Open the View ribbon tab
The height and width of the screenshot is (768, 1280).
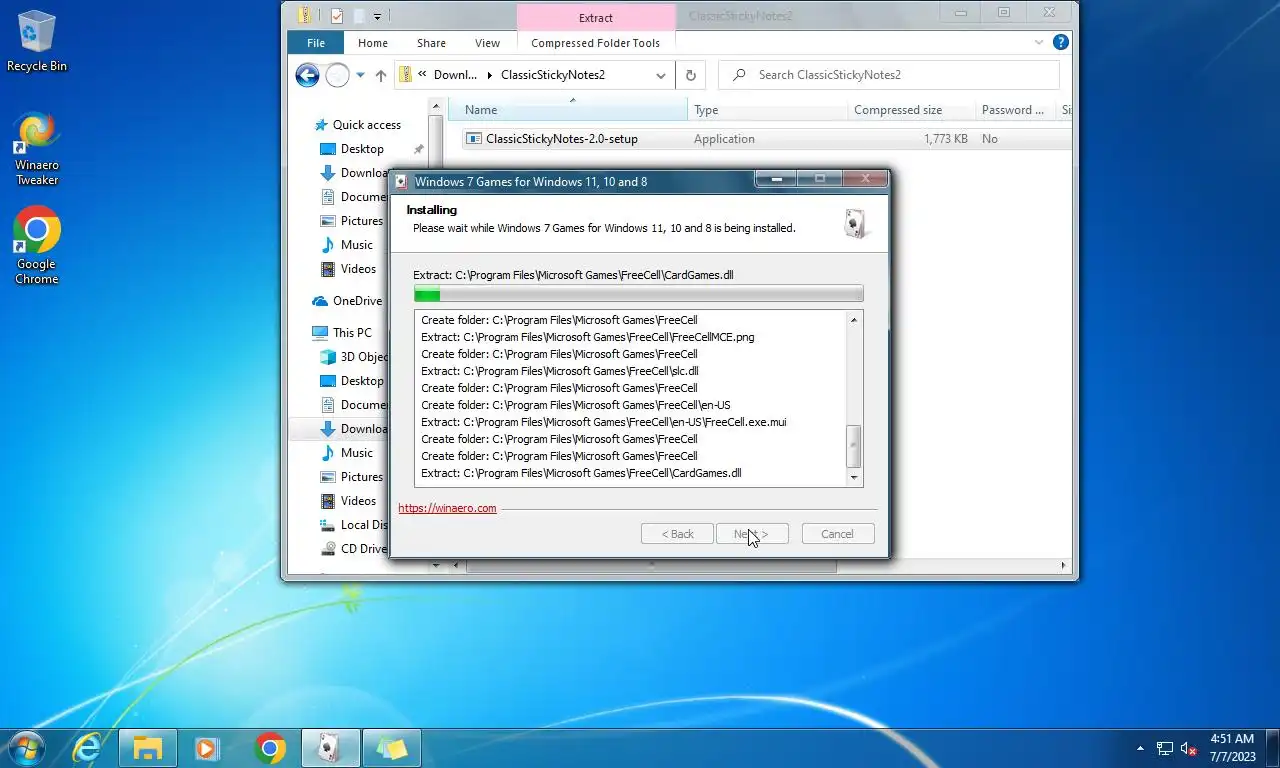point(487,43)
